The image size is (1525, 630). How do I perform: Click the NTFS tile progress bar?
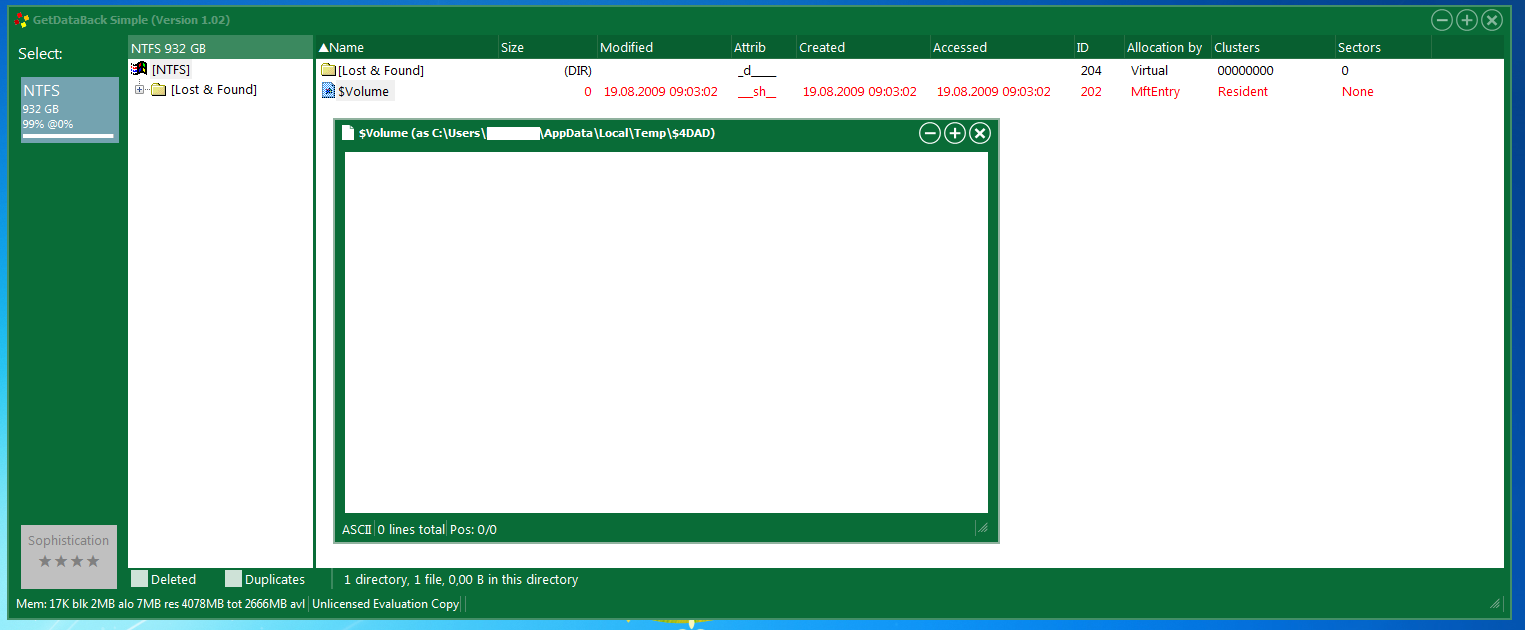pyautogui.click(x=68, y=135)
